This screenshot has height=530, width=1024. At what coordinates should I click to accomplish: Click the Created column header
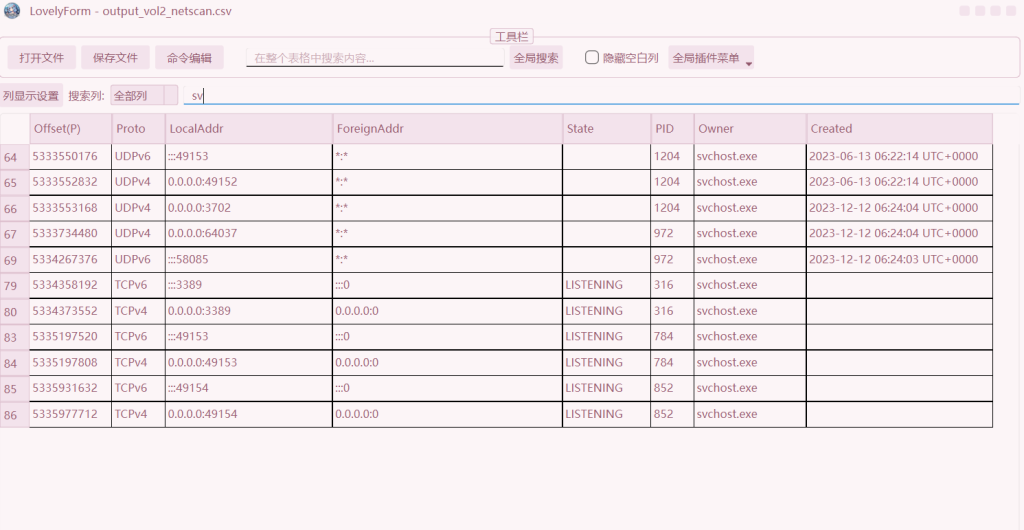898,129
